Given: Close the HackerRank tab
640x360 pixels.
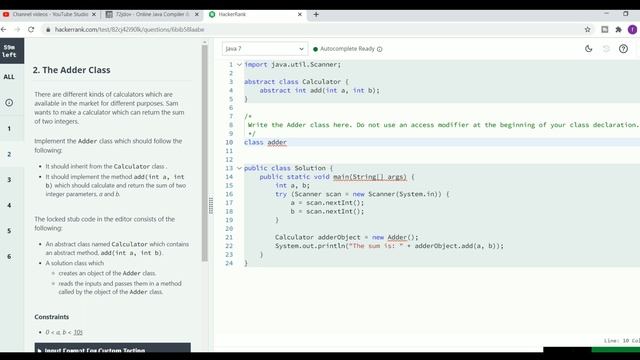Looking at the screenshot, I should click(300, 14).
